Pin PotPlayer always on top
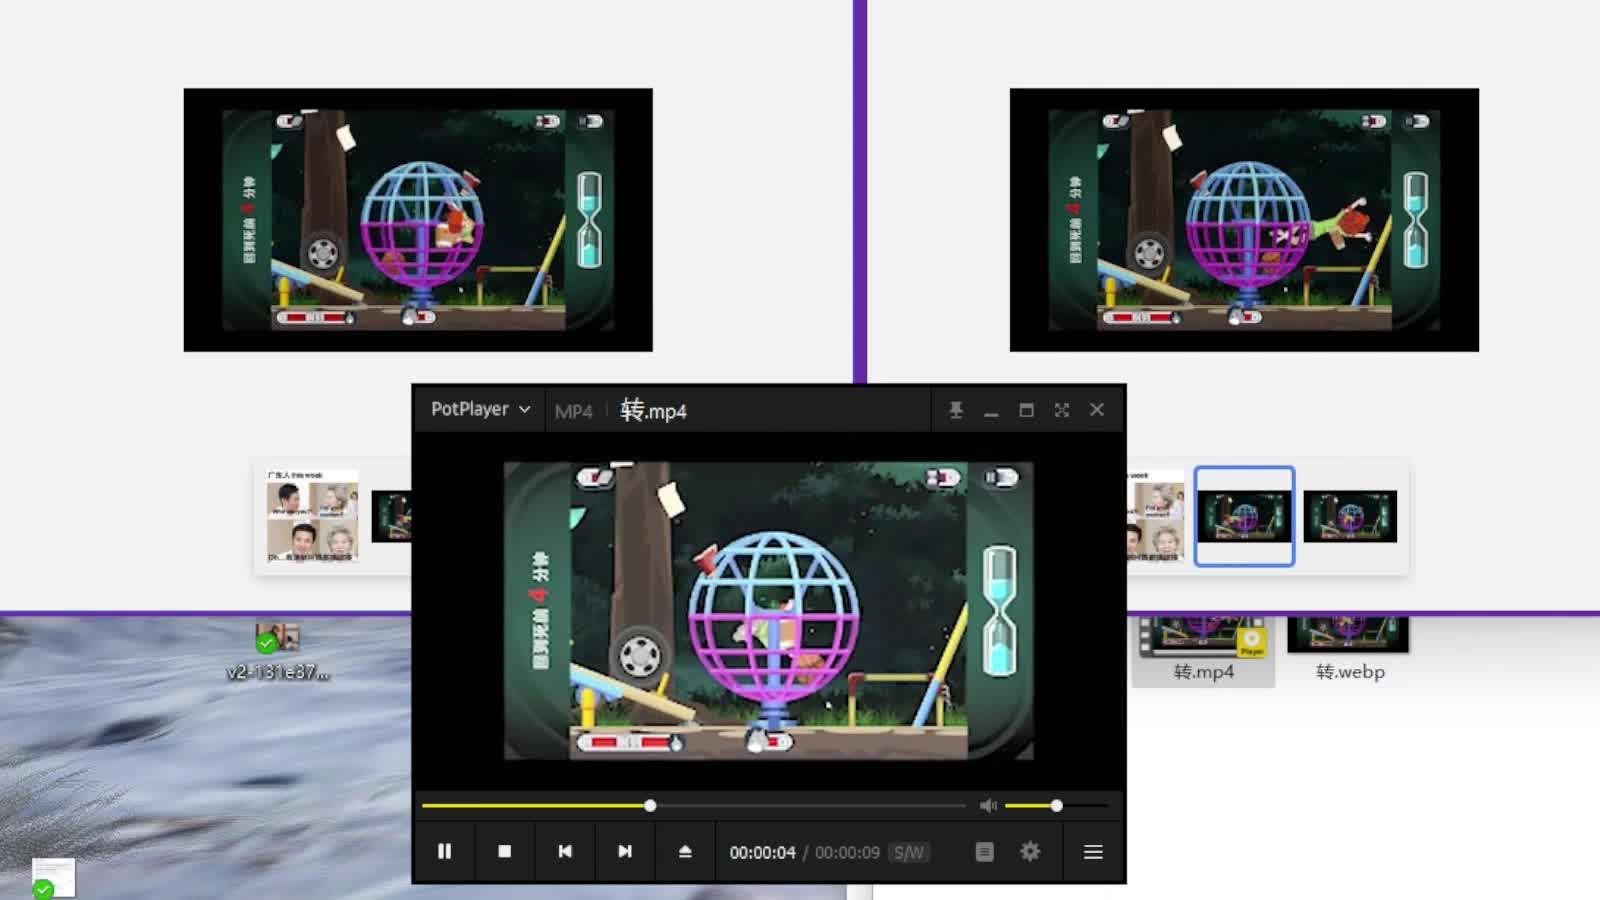 click(956, 409)
